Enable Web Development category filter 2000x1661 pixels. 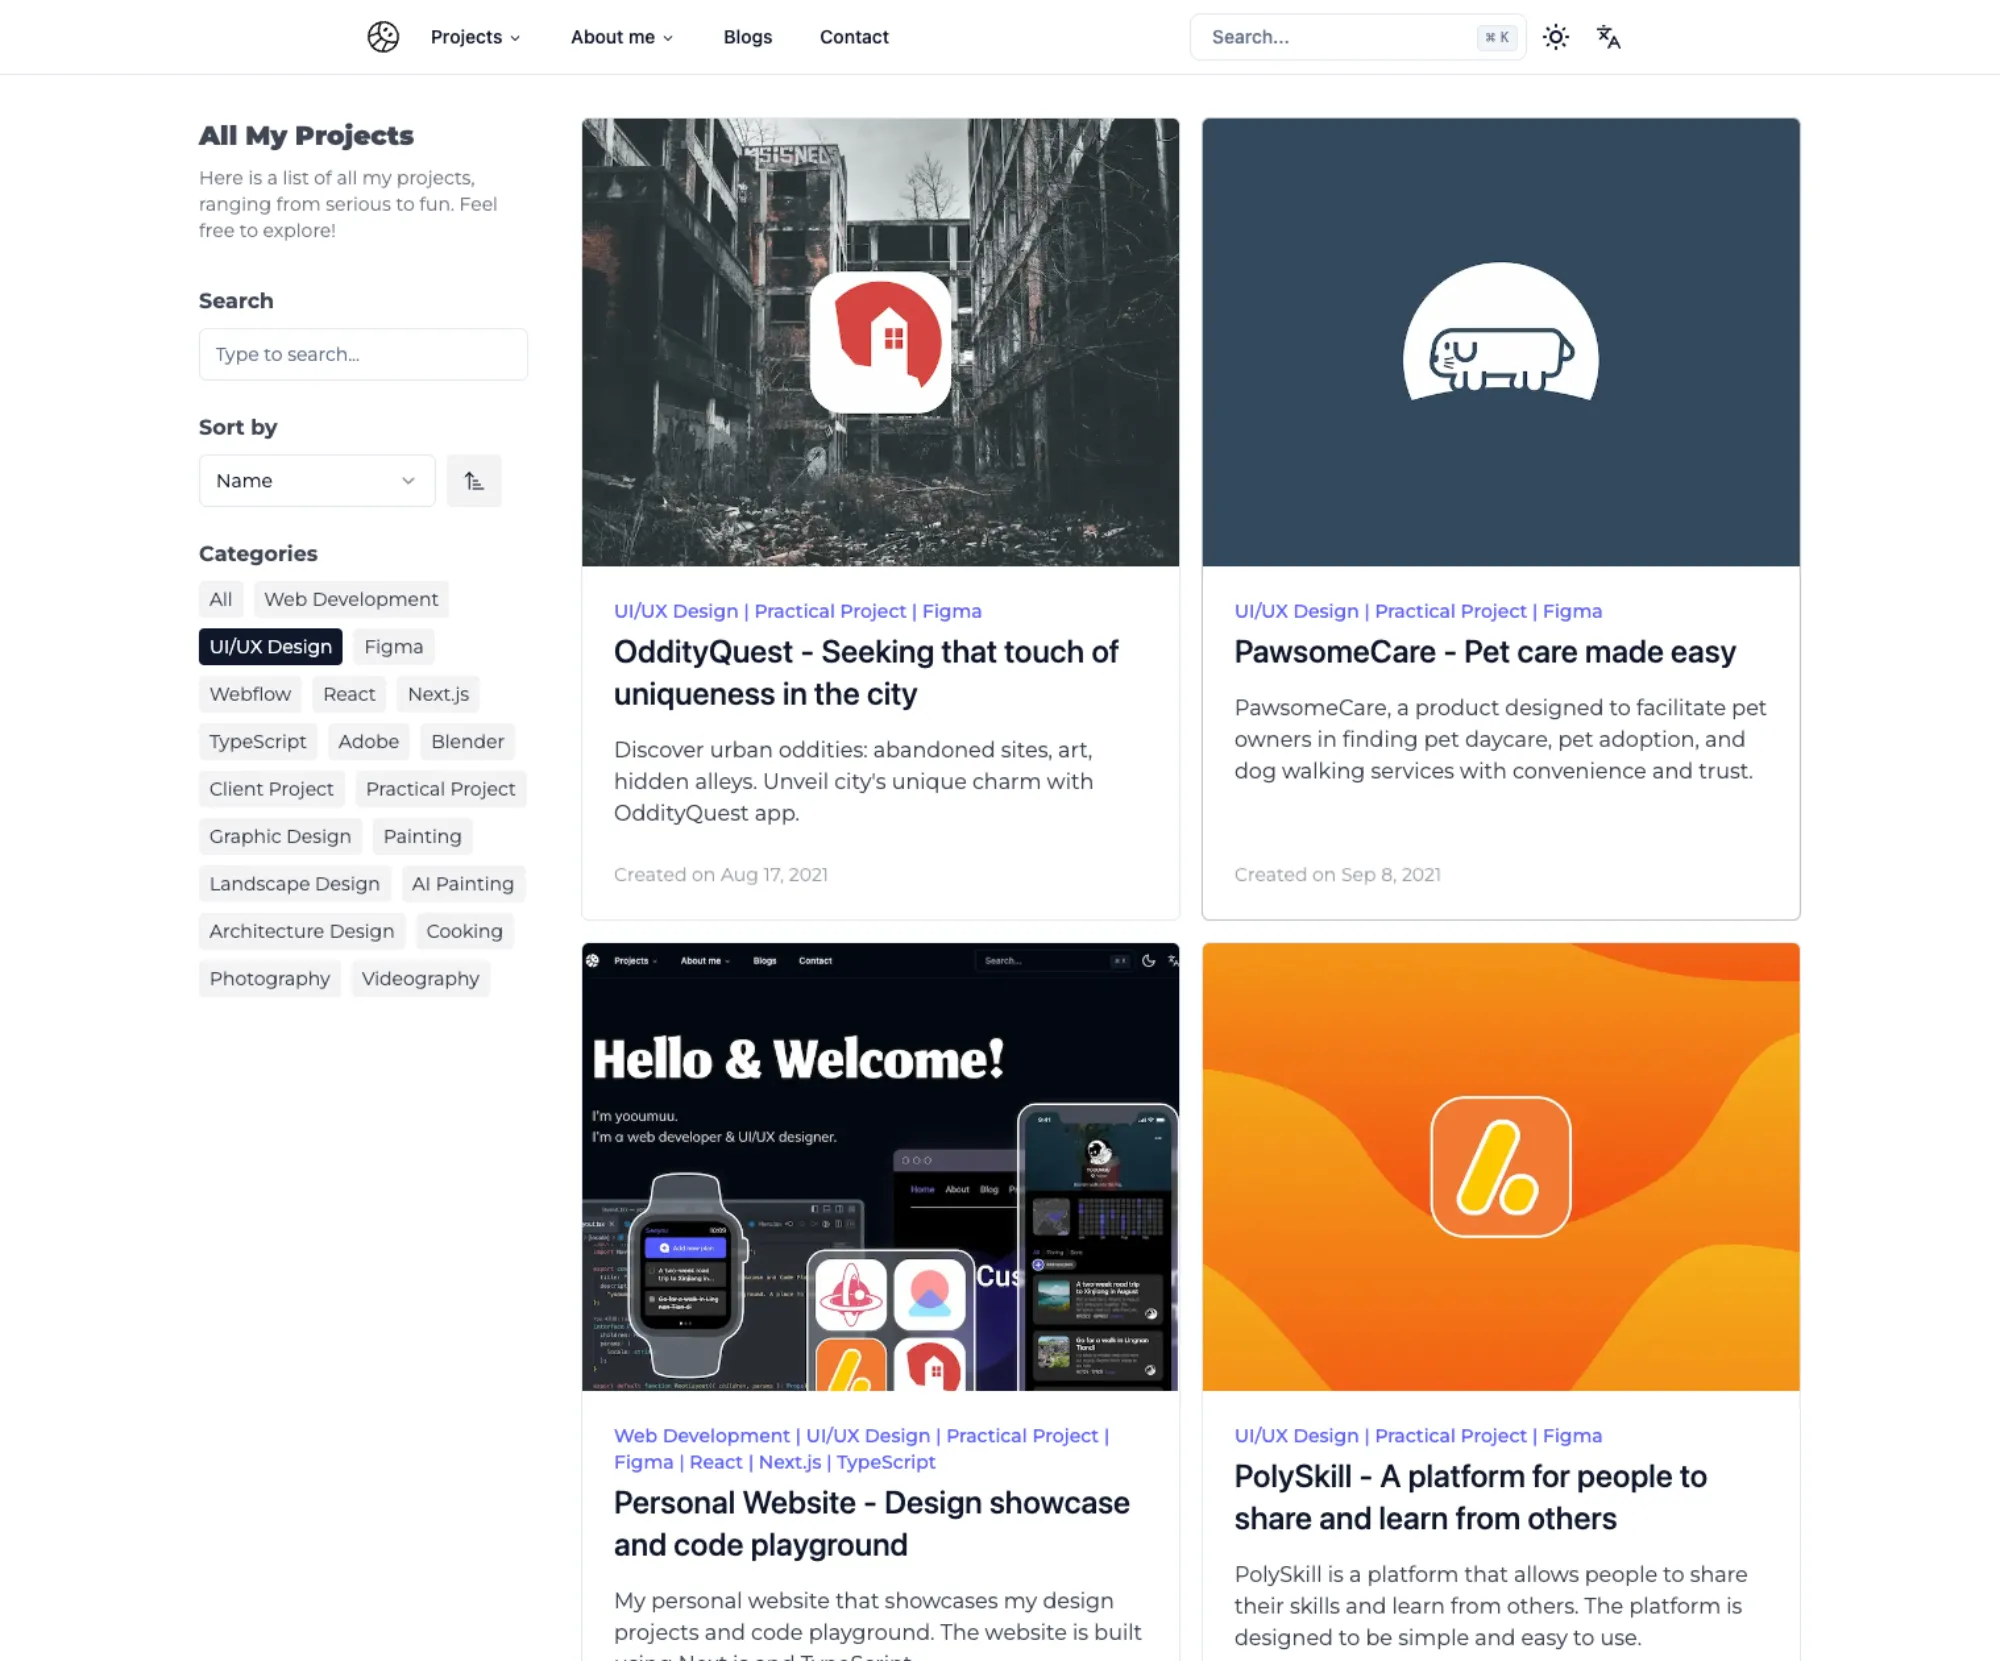(x=350, y=598)
